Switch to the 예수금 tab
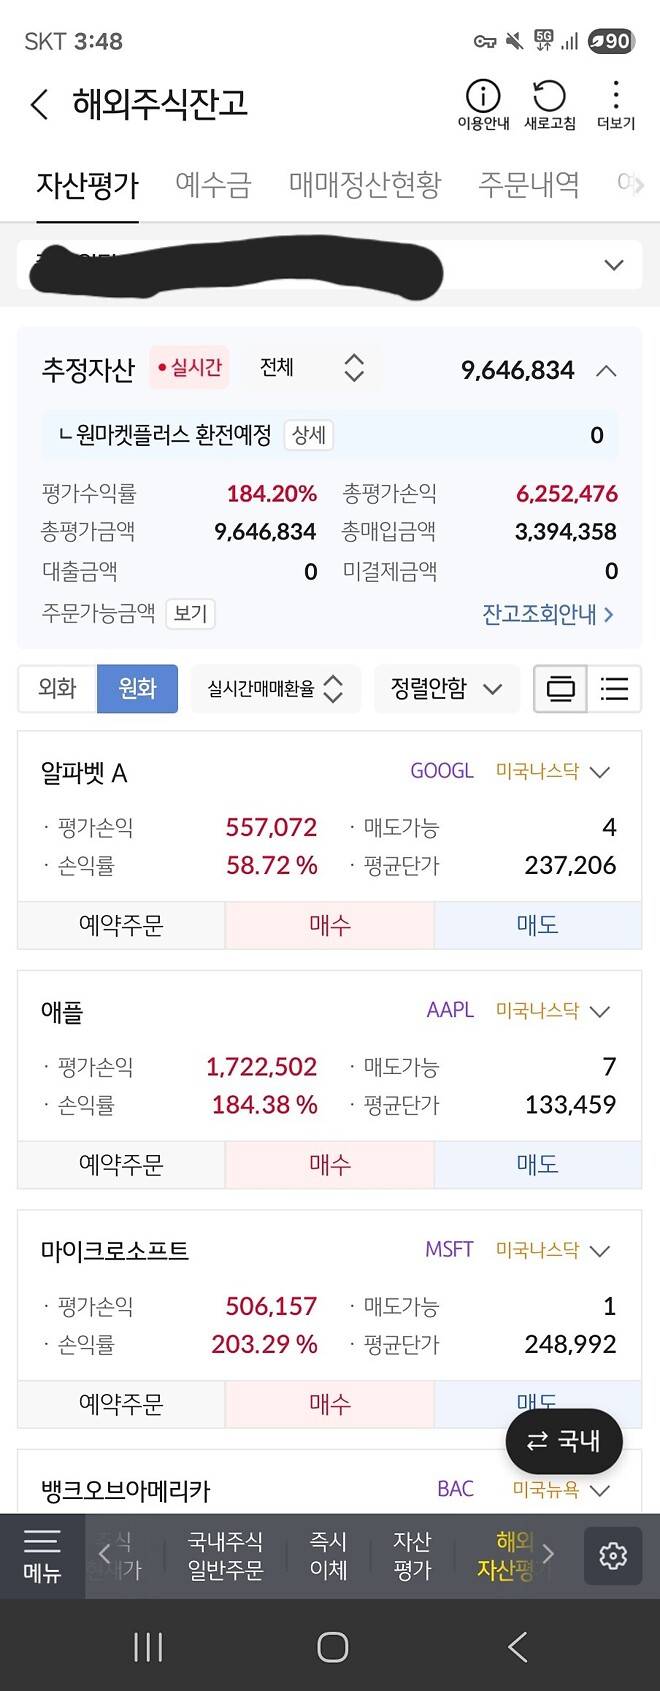 tap(213, 183)
